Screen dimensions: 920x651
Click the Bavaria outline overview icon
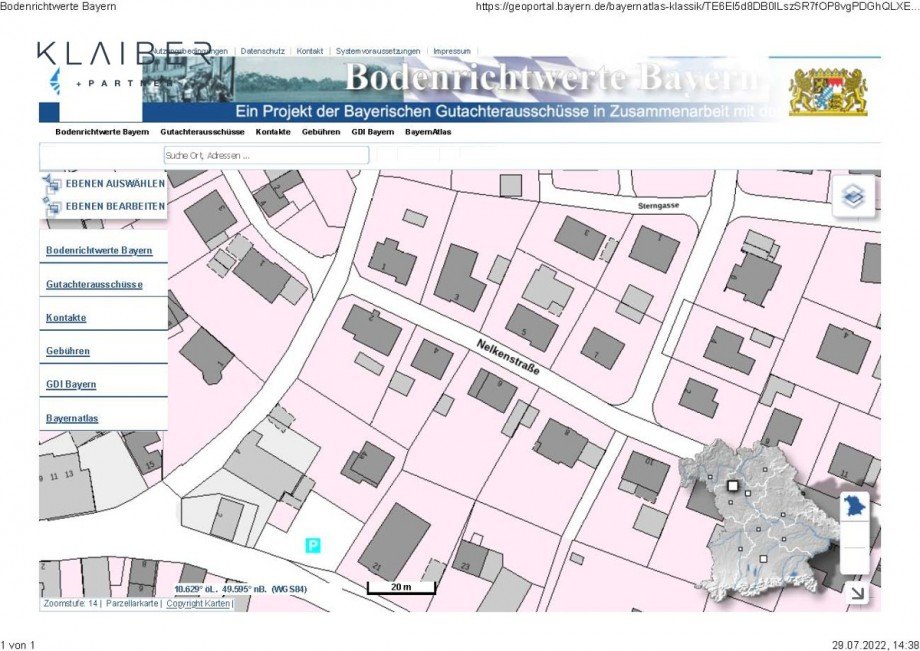click(854, 507)
